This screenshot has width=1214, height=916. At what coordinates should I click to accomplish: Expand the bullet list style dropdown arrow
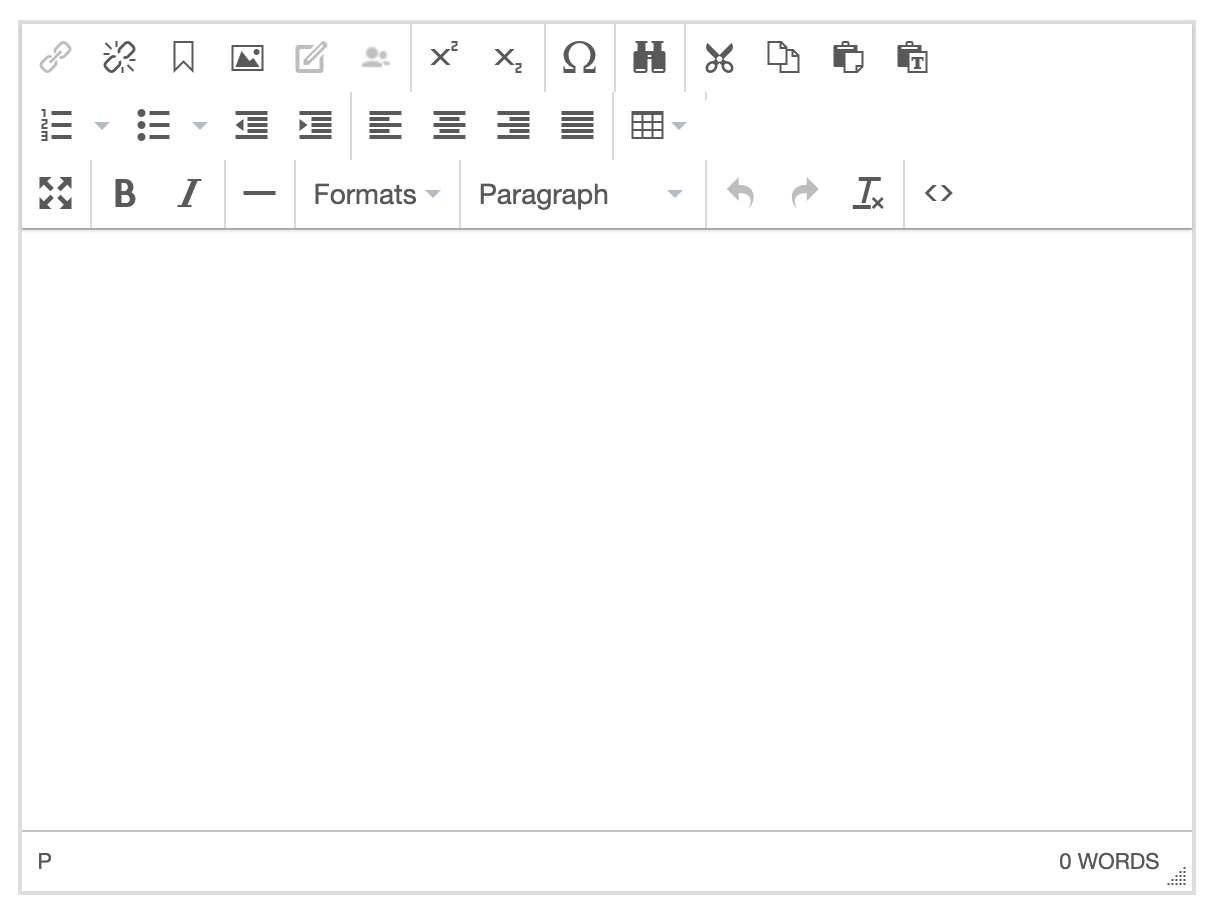(x=199, y=126)
